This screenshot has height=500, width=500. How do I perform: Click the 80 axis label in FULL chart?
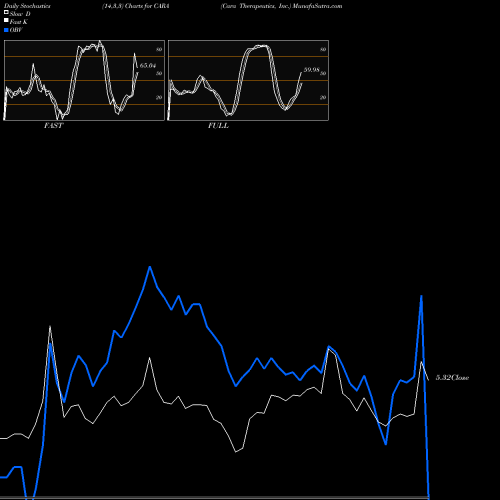(x=323, y=49)
